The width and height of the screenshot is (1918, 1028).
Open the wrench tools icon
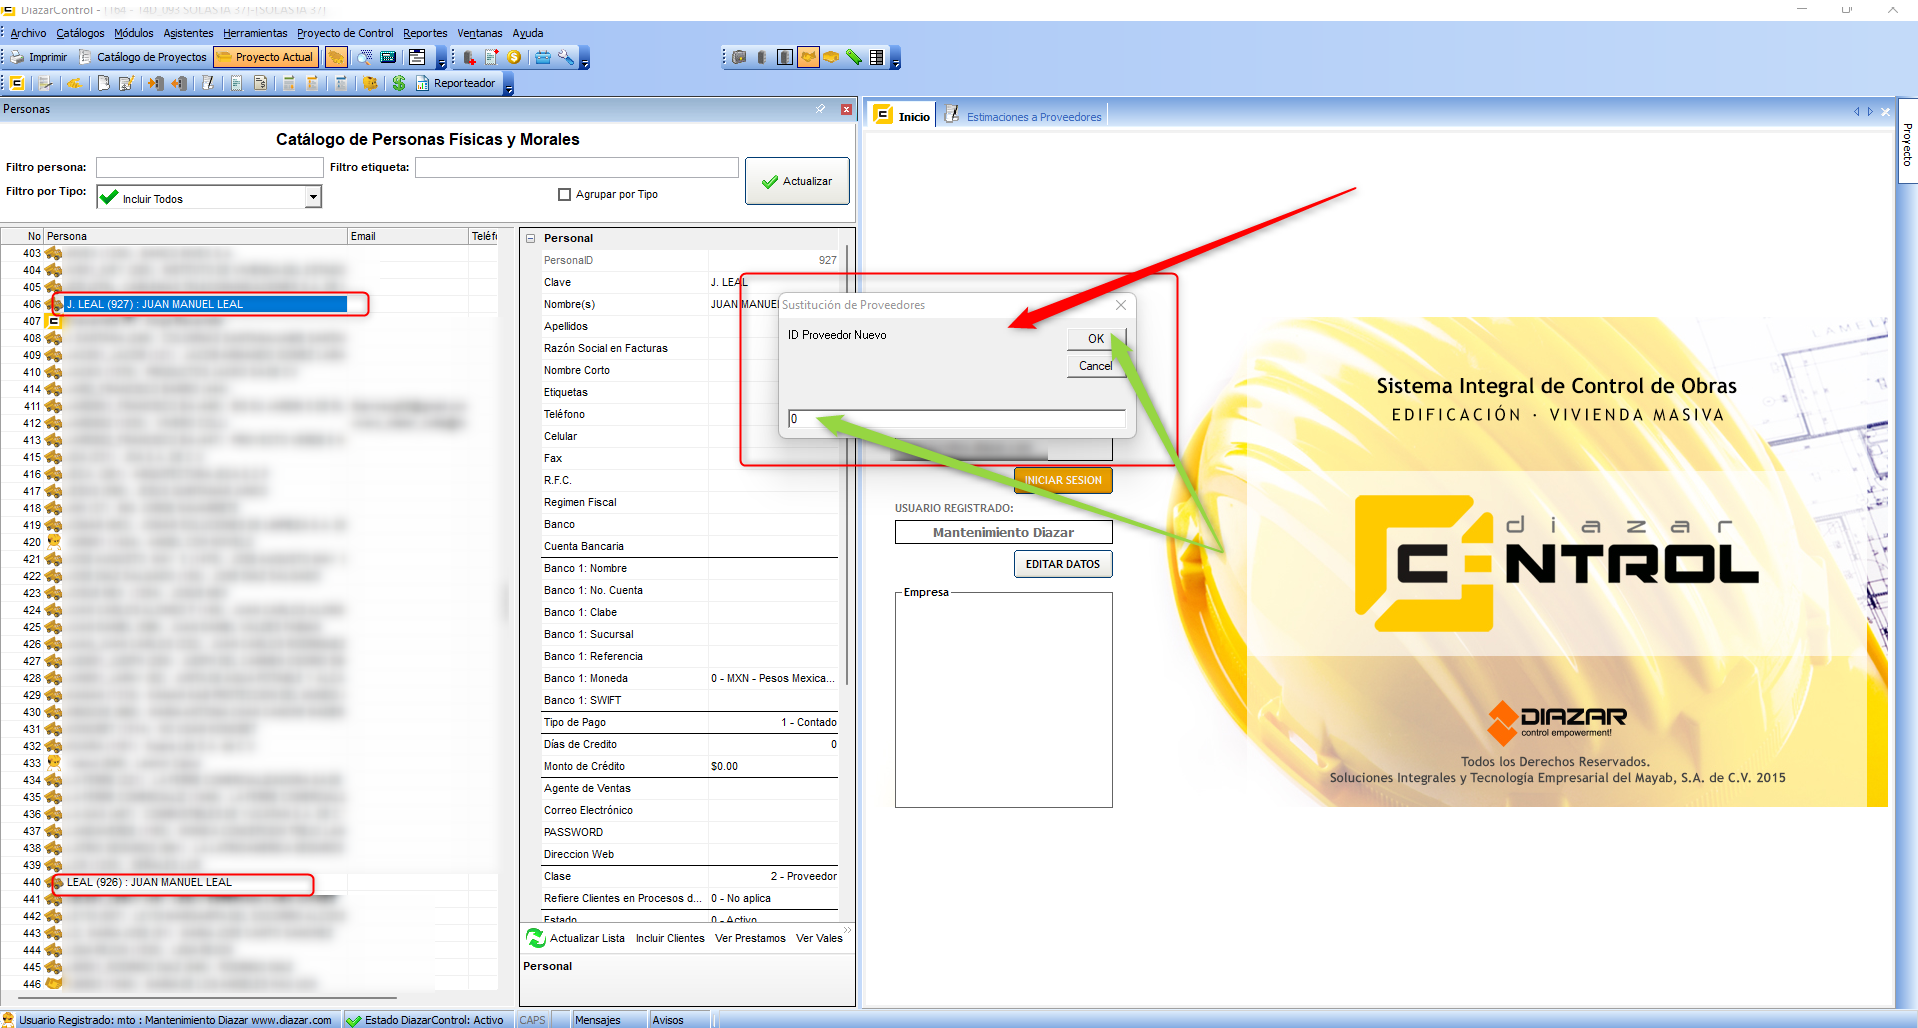coord(566,57)
